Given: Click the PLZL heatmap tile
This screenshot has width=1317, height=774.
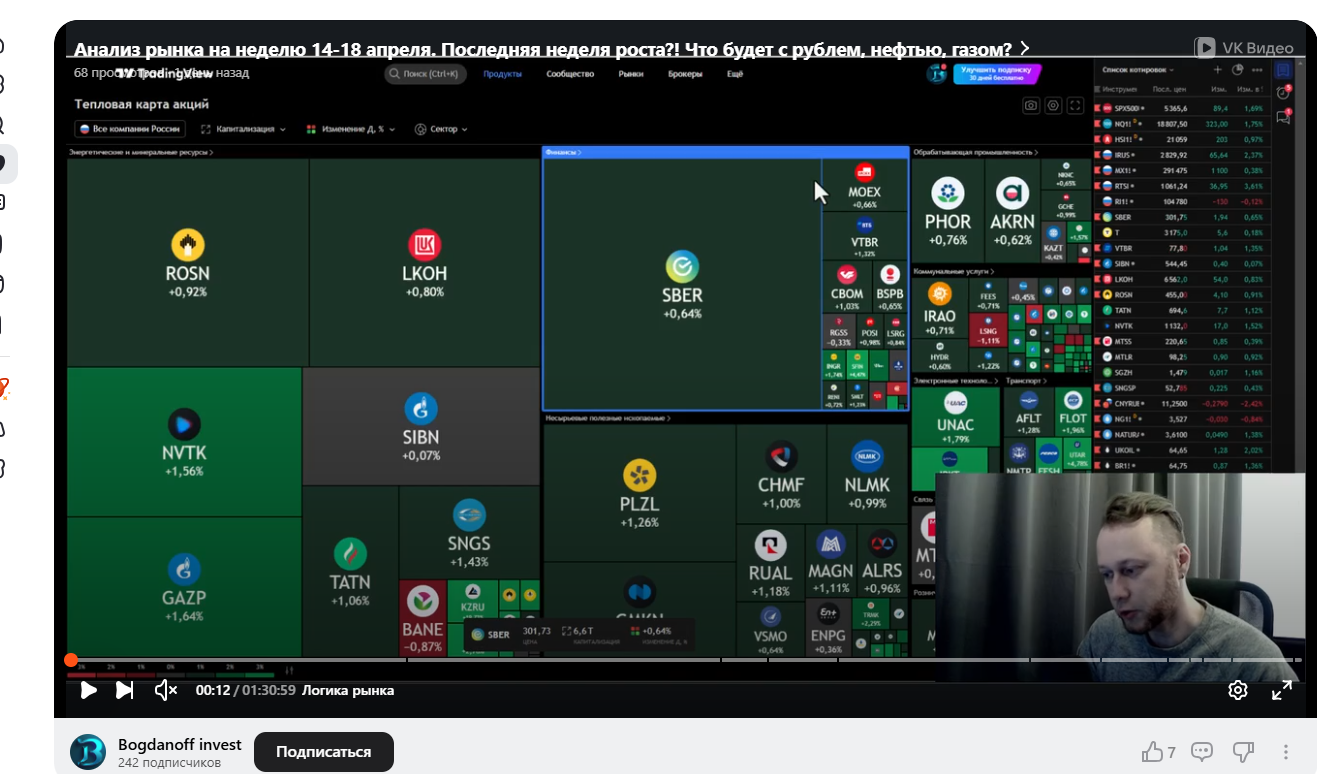Looking at the screenshot, I should [x=639, y=492].
